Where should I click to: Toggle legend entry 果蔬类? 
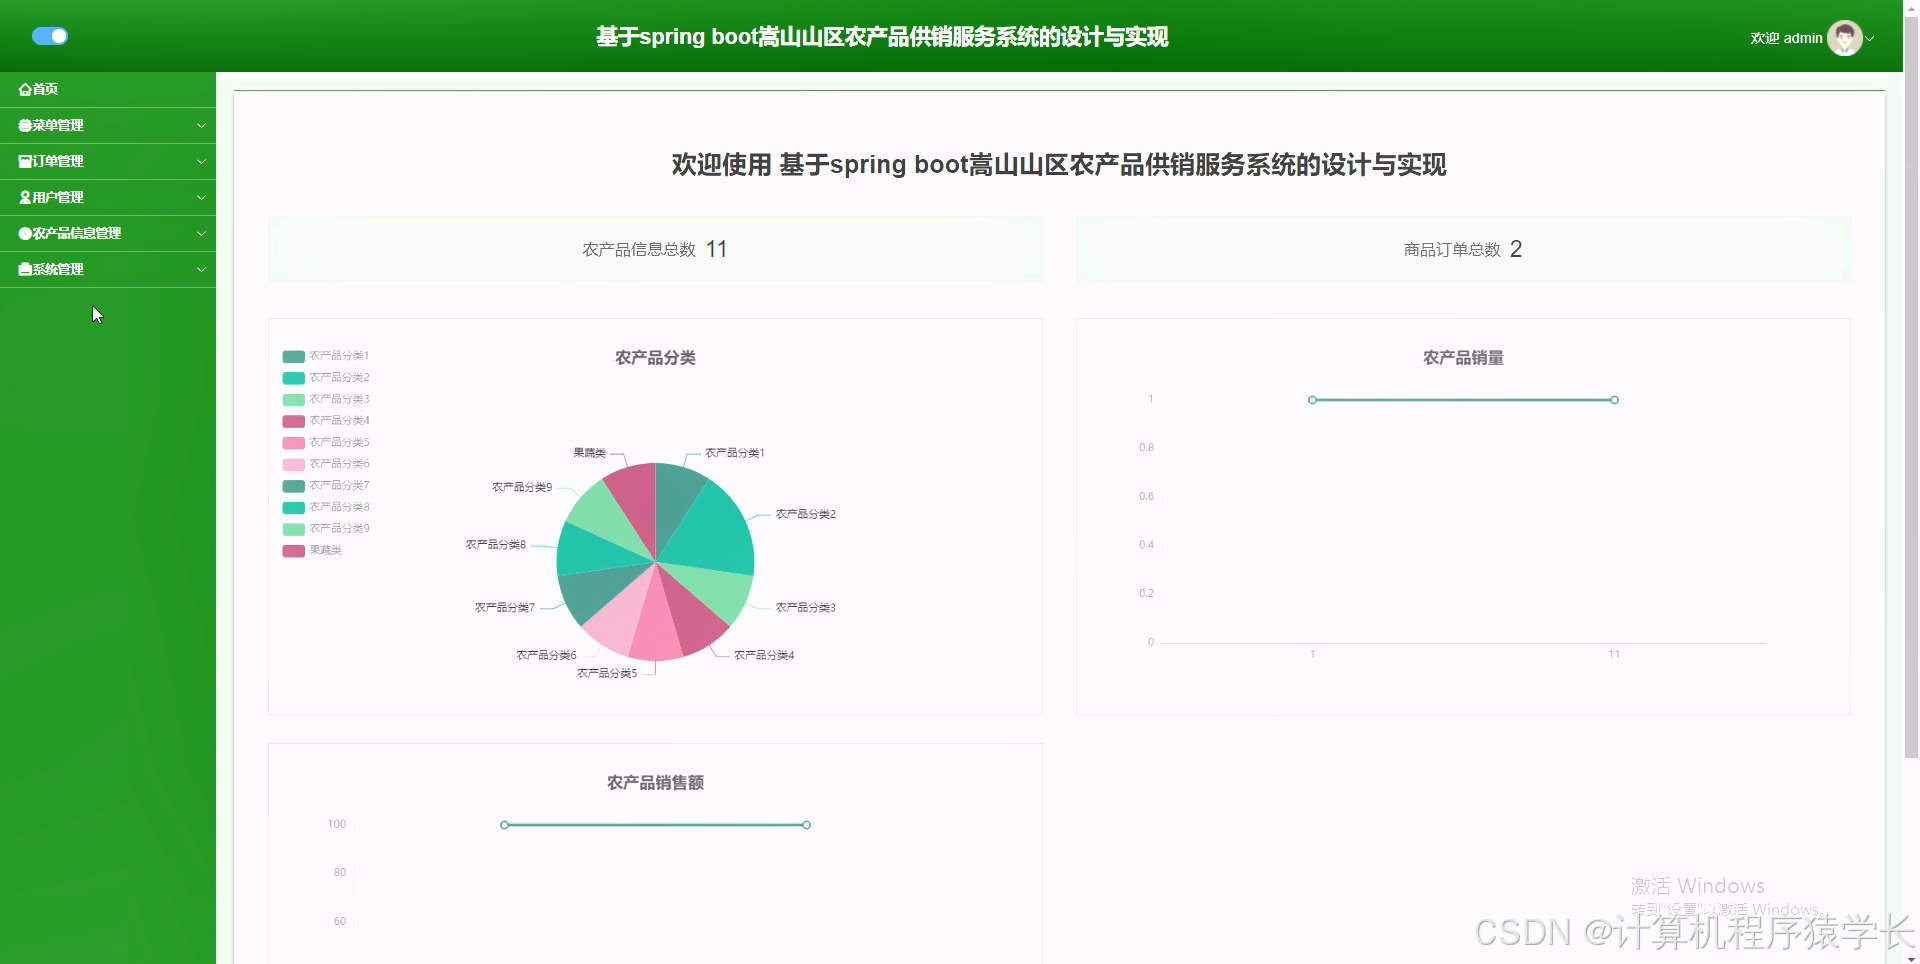pyautogui.click(x=312, y=550)
